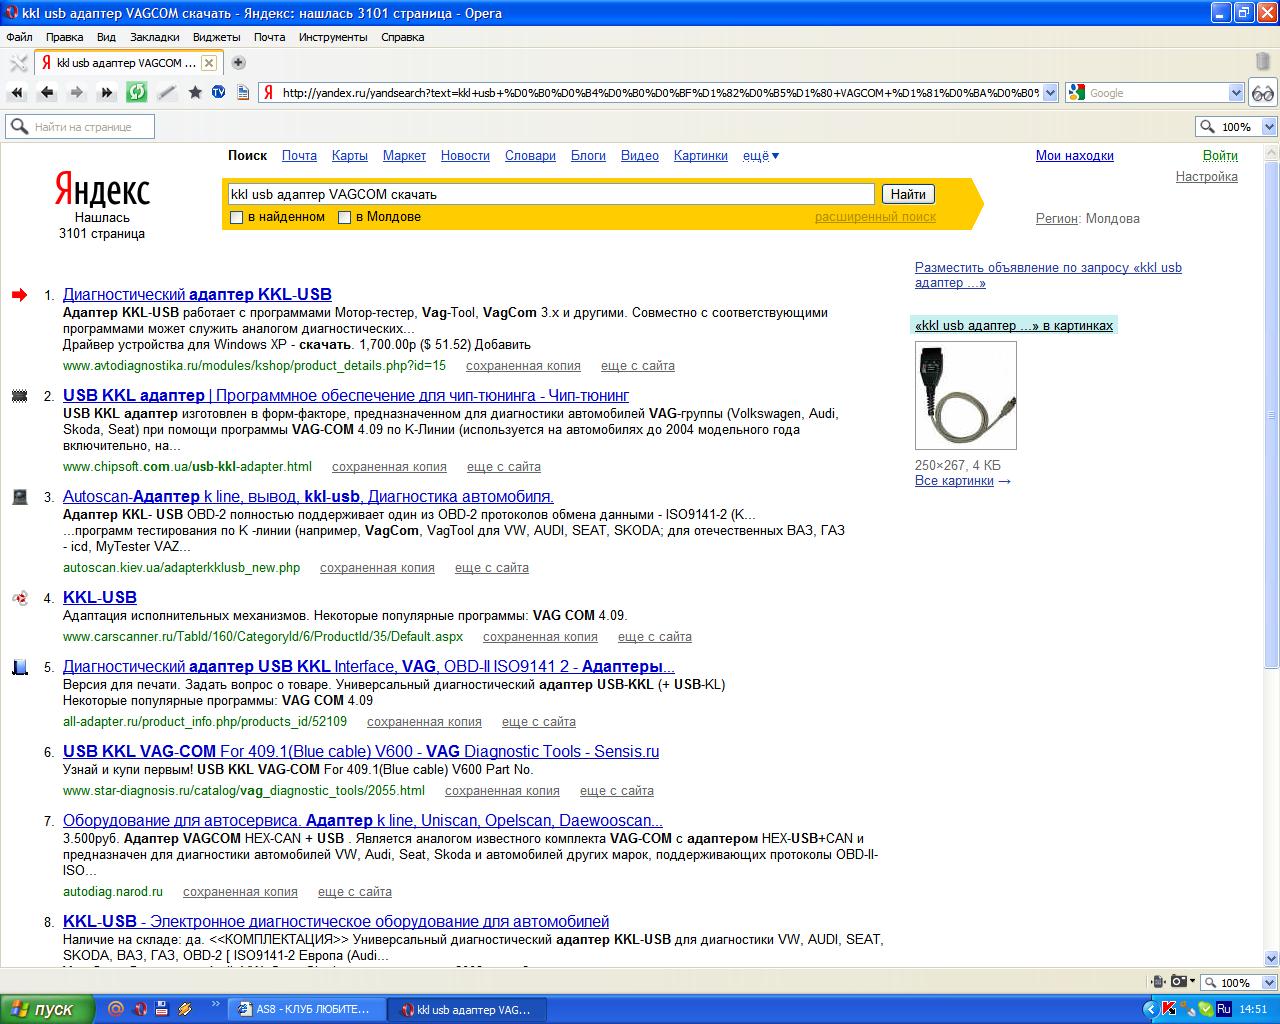The width and height of the screenshot is (1280, 1024).
Task: Open the closed tabs trash can
Action: pos(1263,62)
